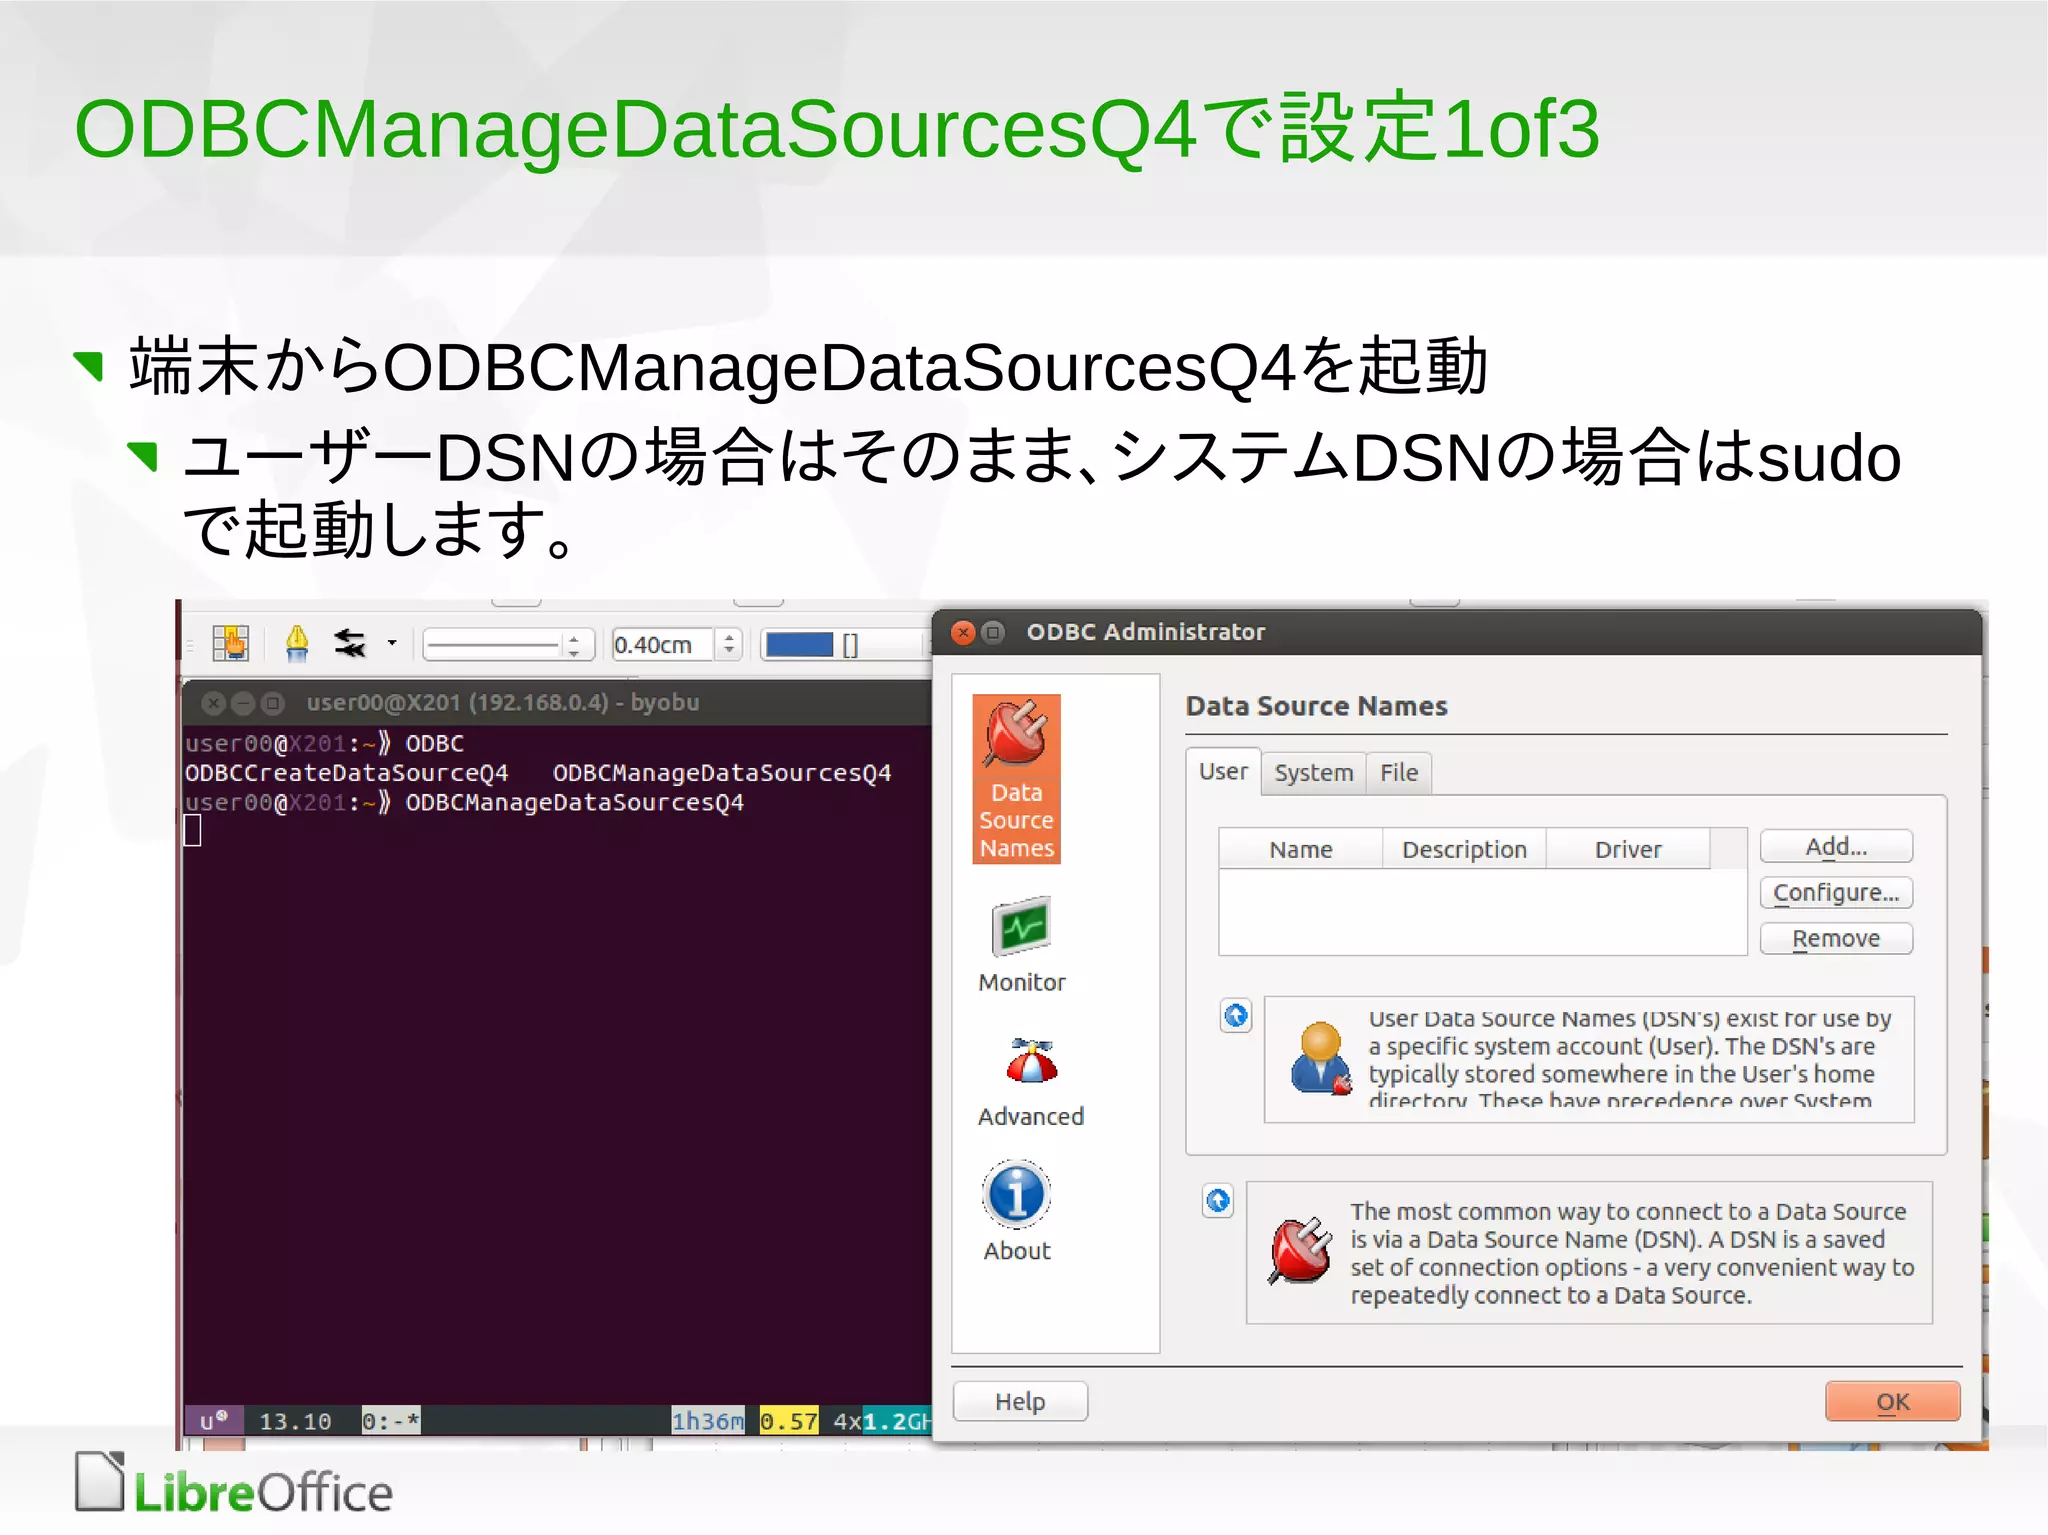Close the ODBC Administrator window
Viewport: 2048px width, 1535px height.
click(x=963, y=632)
